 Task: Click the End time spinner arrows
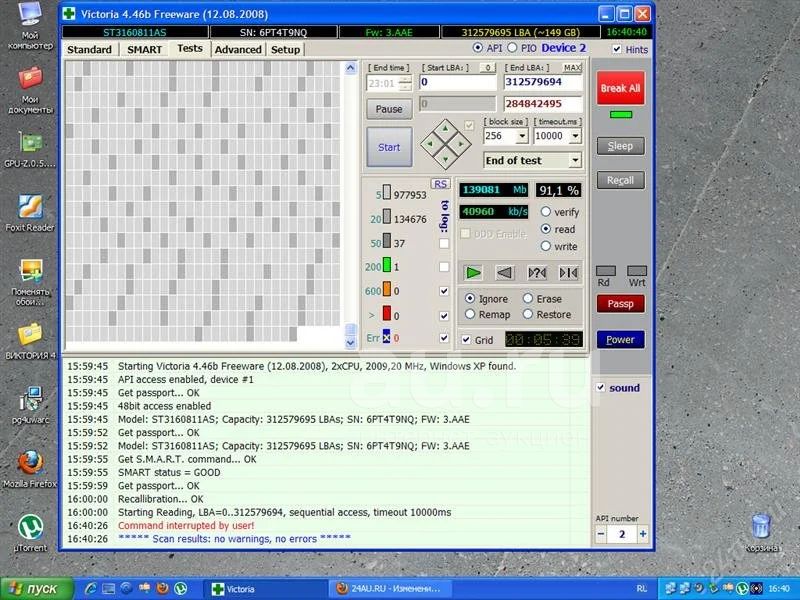tap(406, 83)
